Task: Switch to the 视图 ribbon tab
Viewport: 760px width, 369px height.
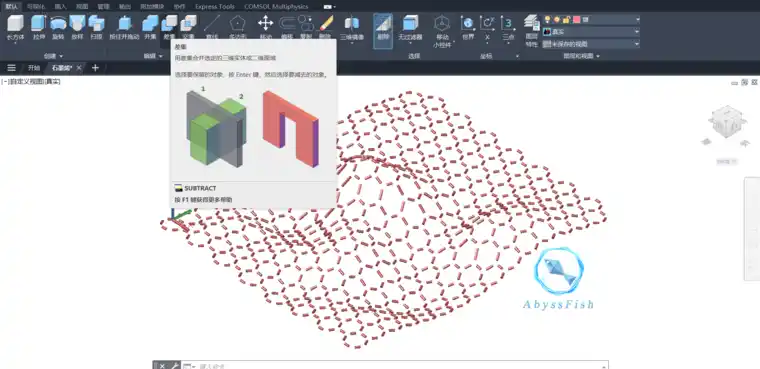Action: pos(82,7)
